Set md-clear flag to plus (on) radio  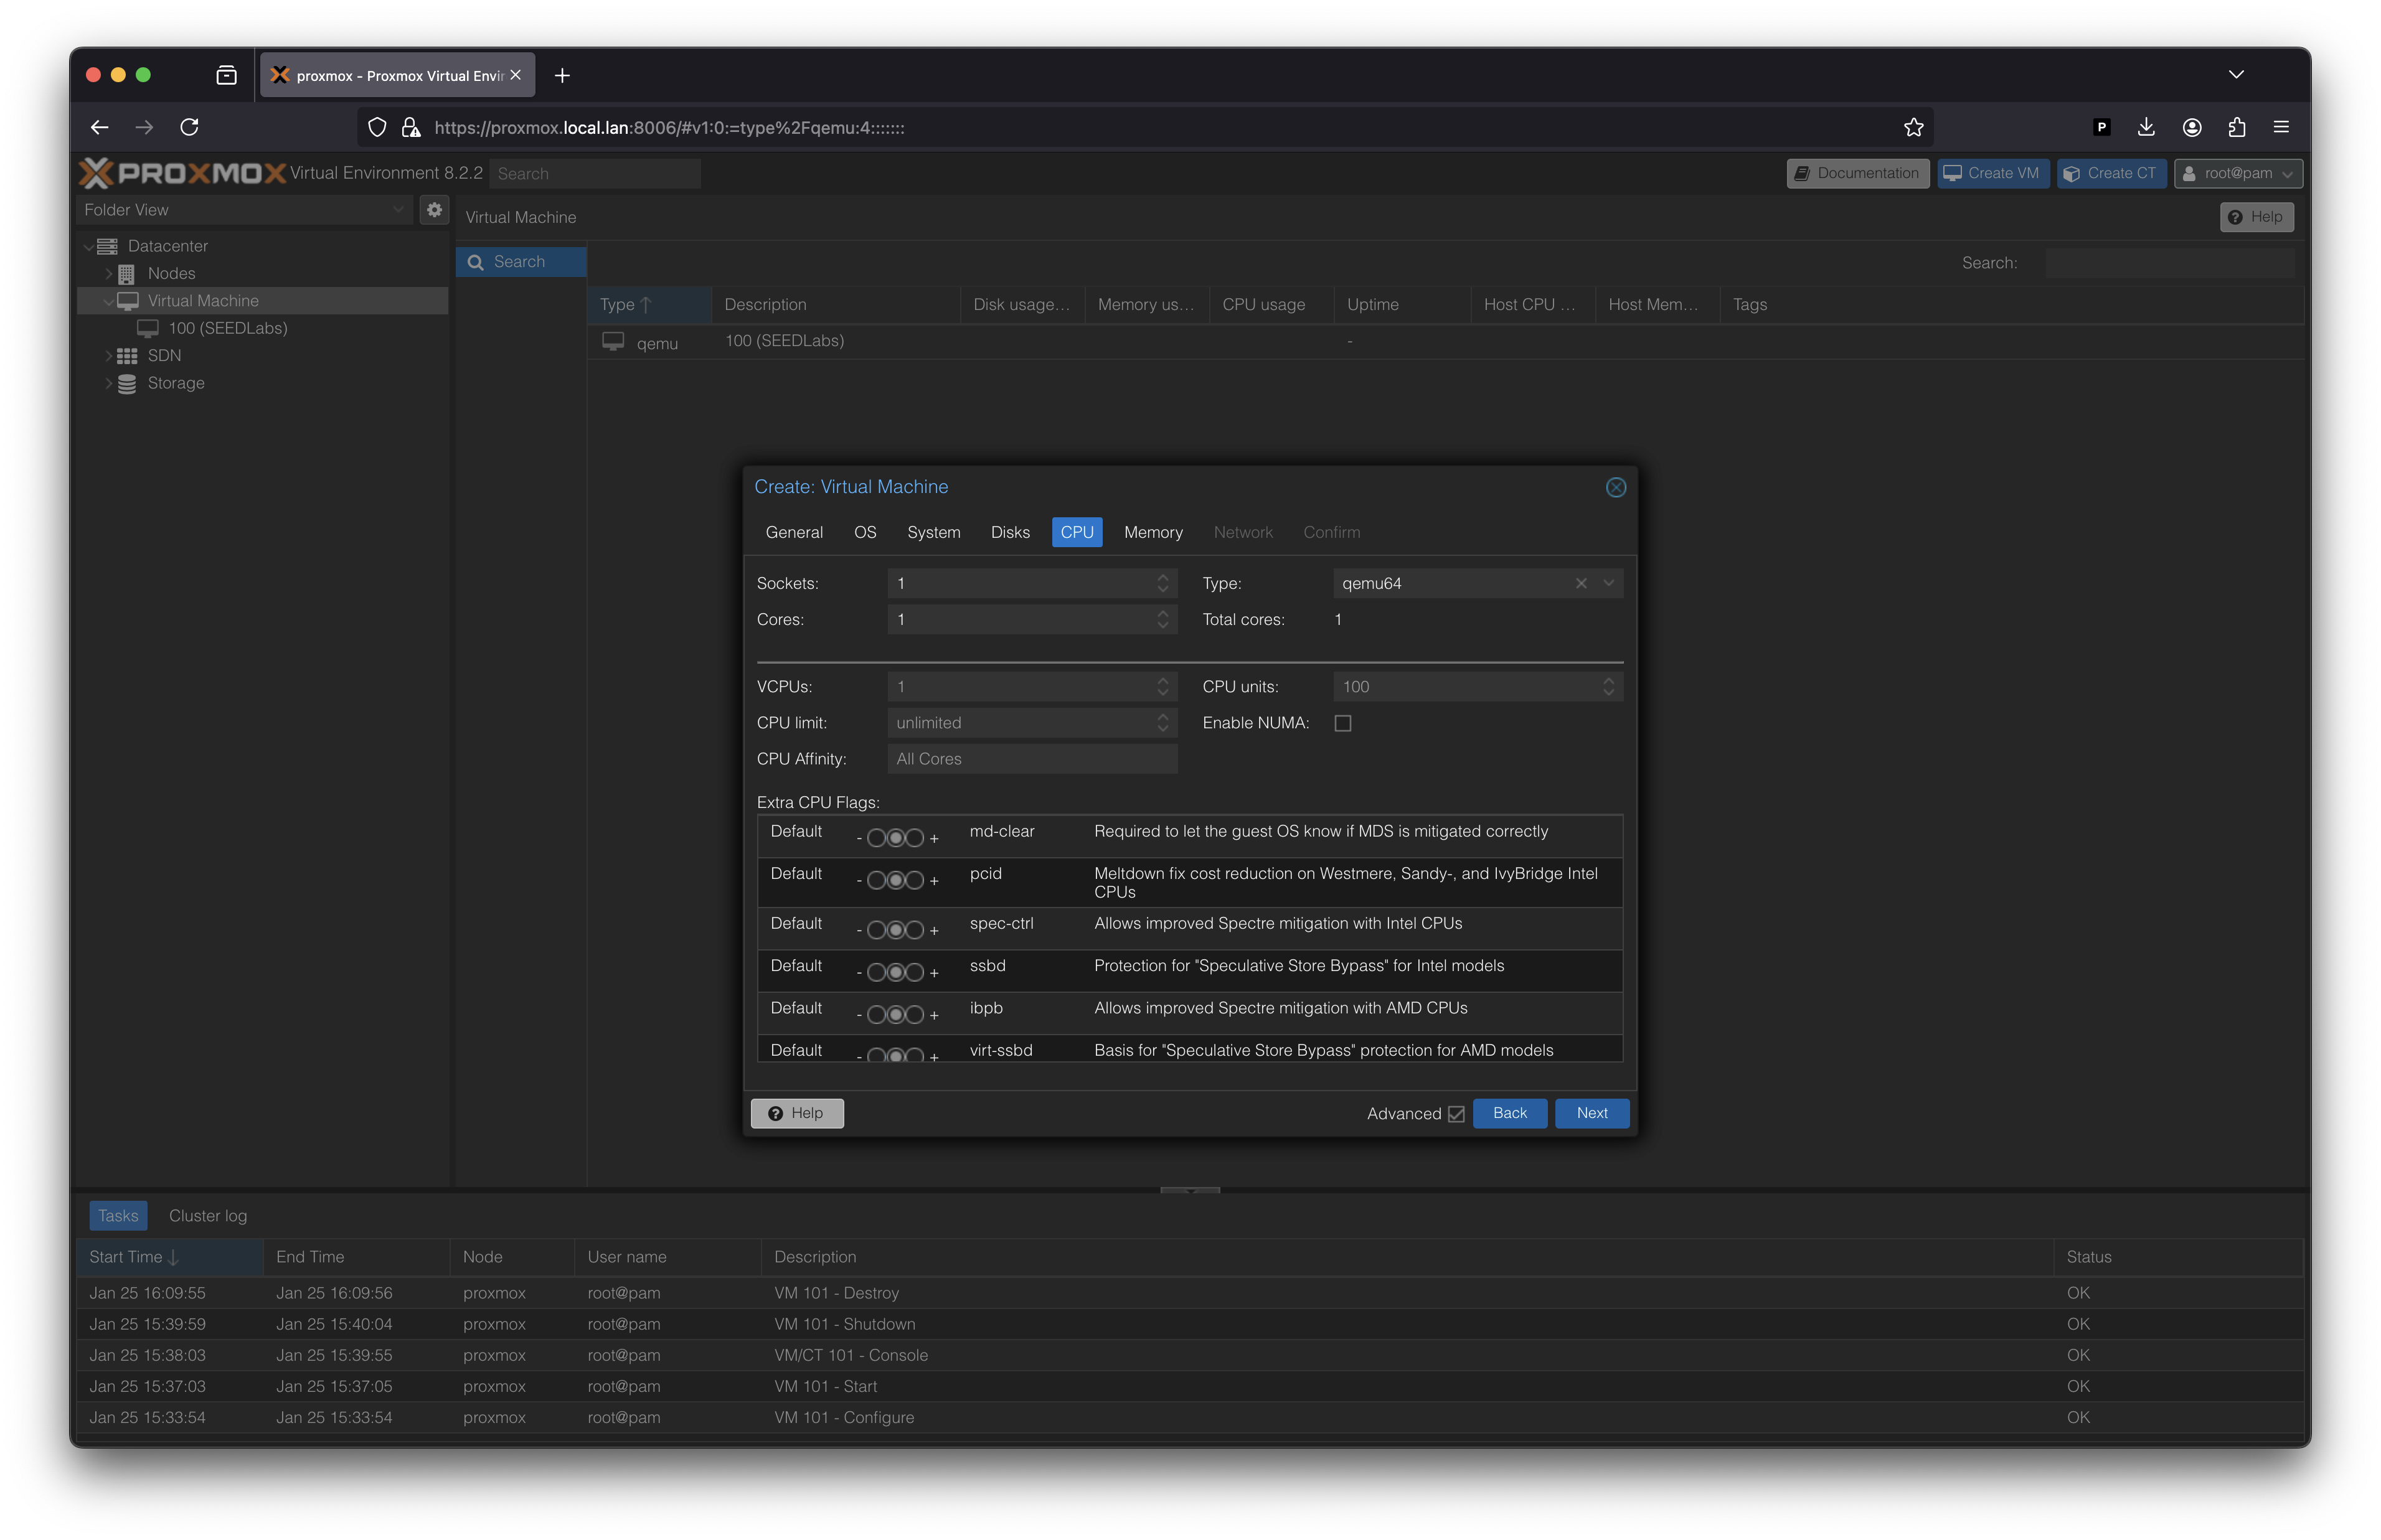pyautogui.click(x=914, y=838)
